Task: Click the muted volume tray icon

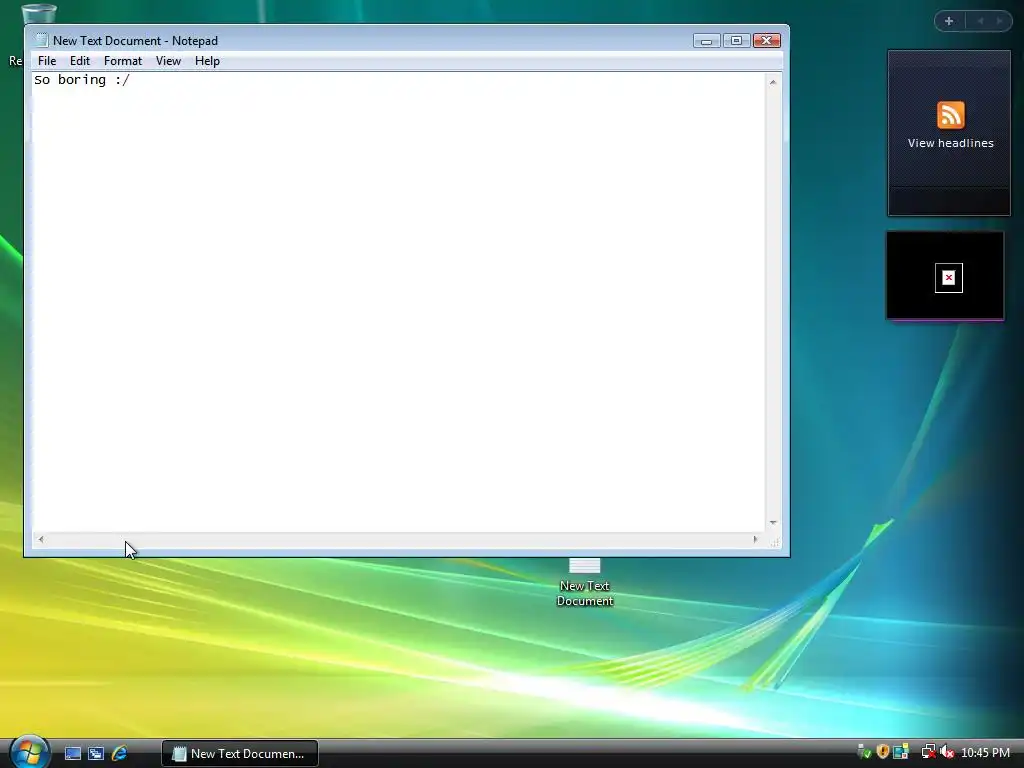Action: click(x=947, y=752)
